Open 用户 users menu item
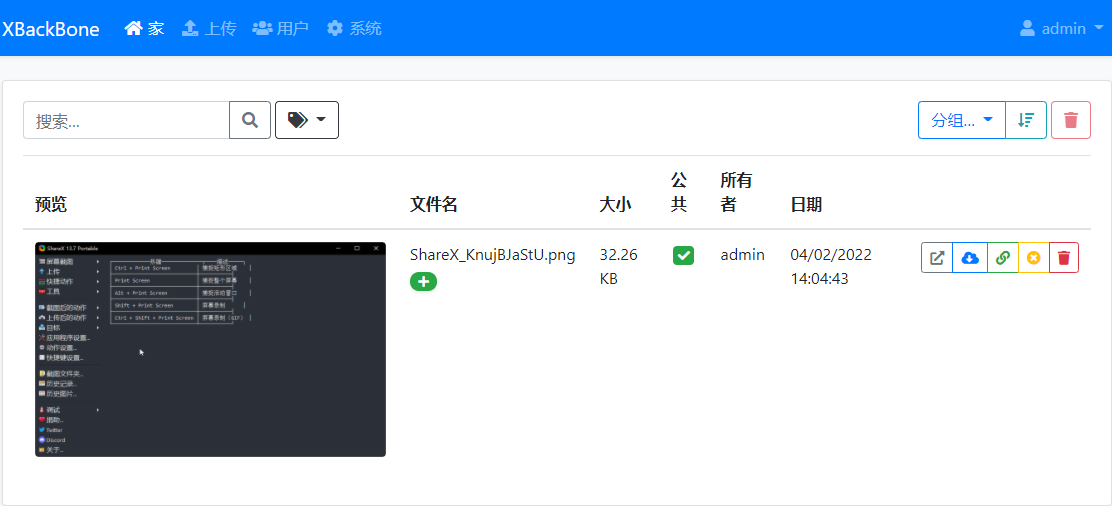Viewport: 1112px width, 506px height. [x=281, y=28]
